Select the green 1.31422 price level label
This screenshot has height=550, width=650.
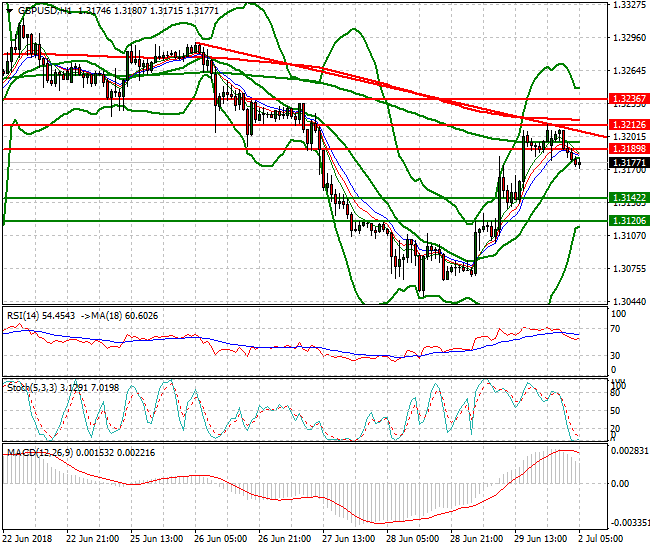[x=629, y=198]
